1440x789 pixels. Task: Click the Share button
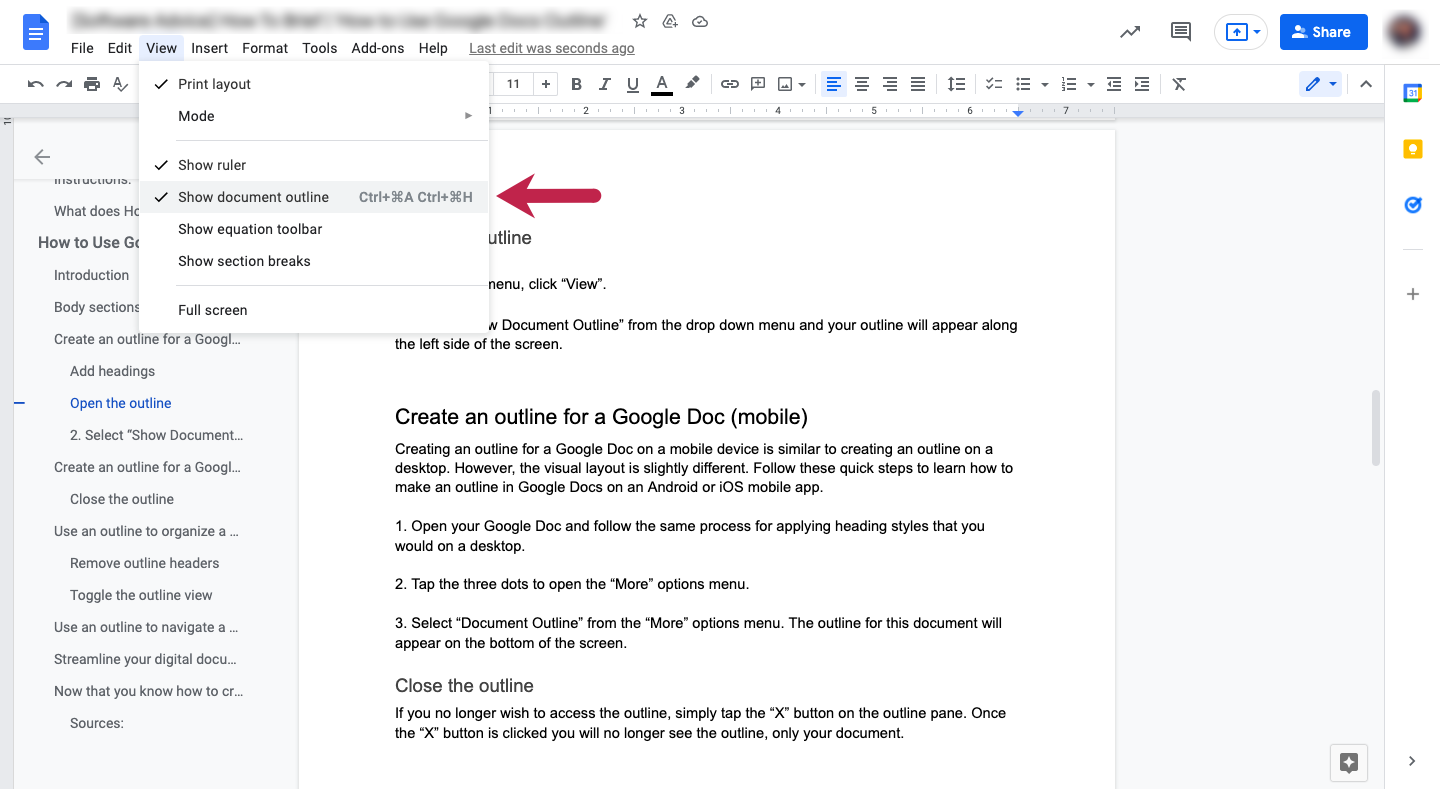point(1323,31)
